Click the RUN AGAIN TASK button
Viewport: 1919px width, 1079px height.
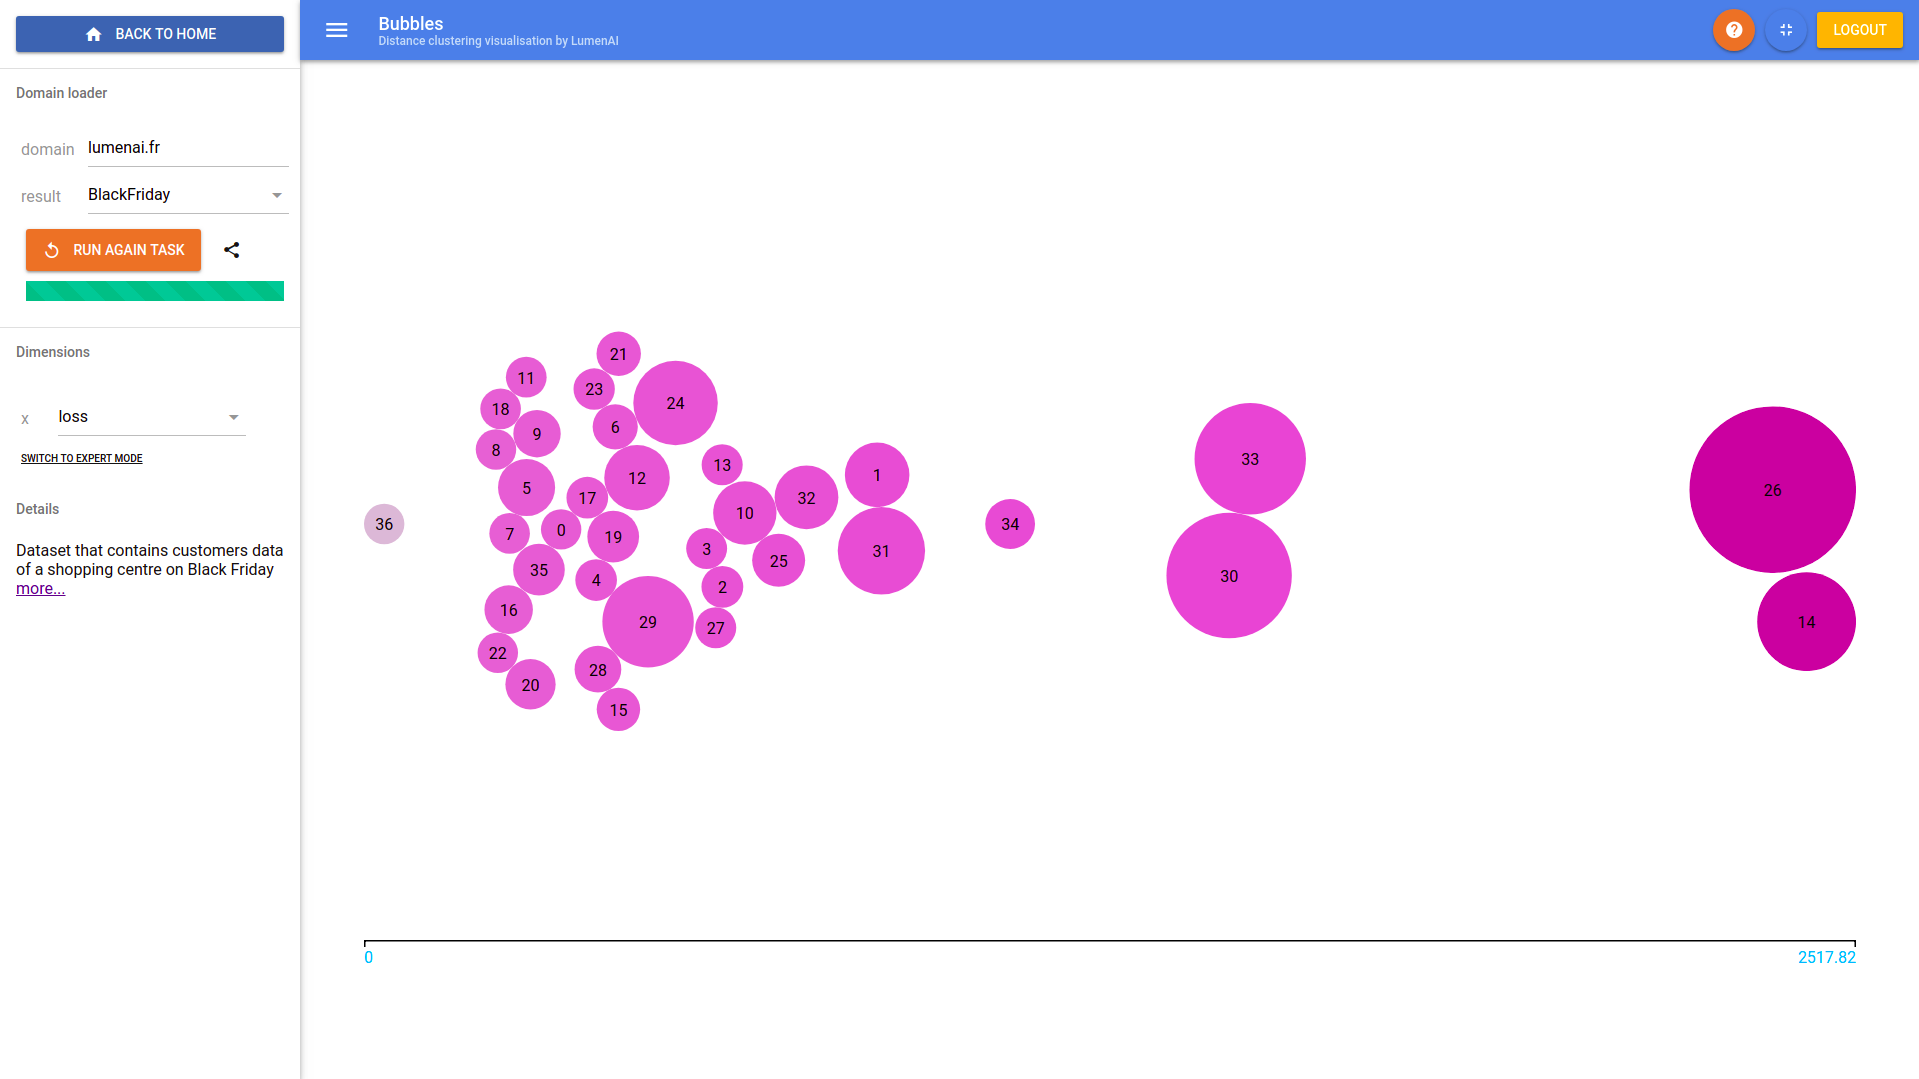(113, 250)
